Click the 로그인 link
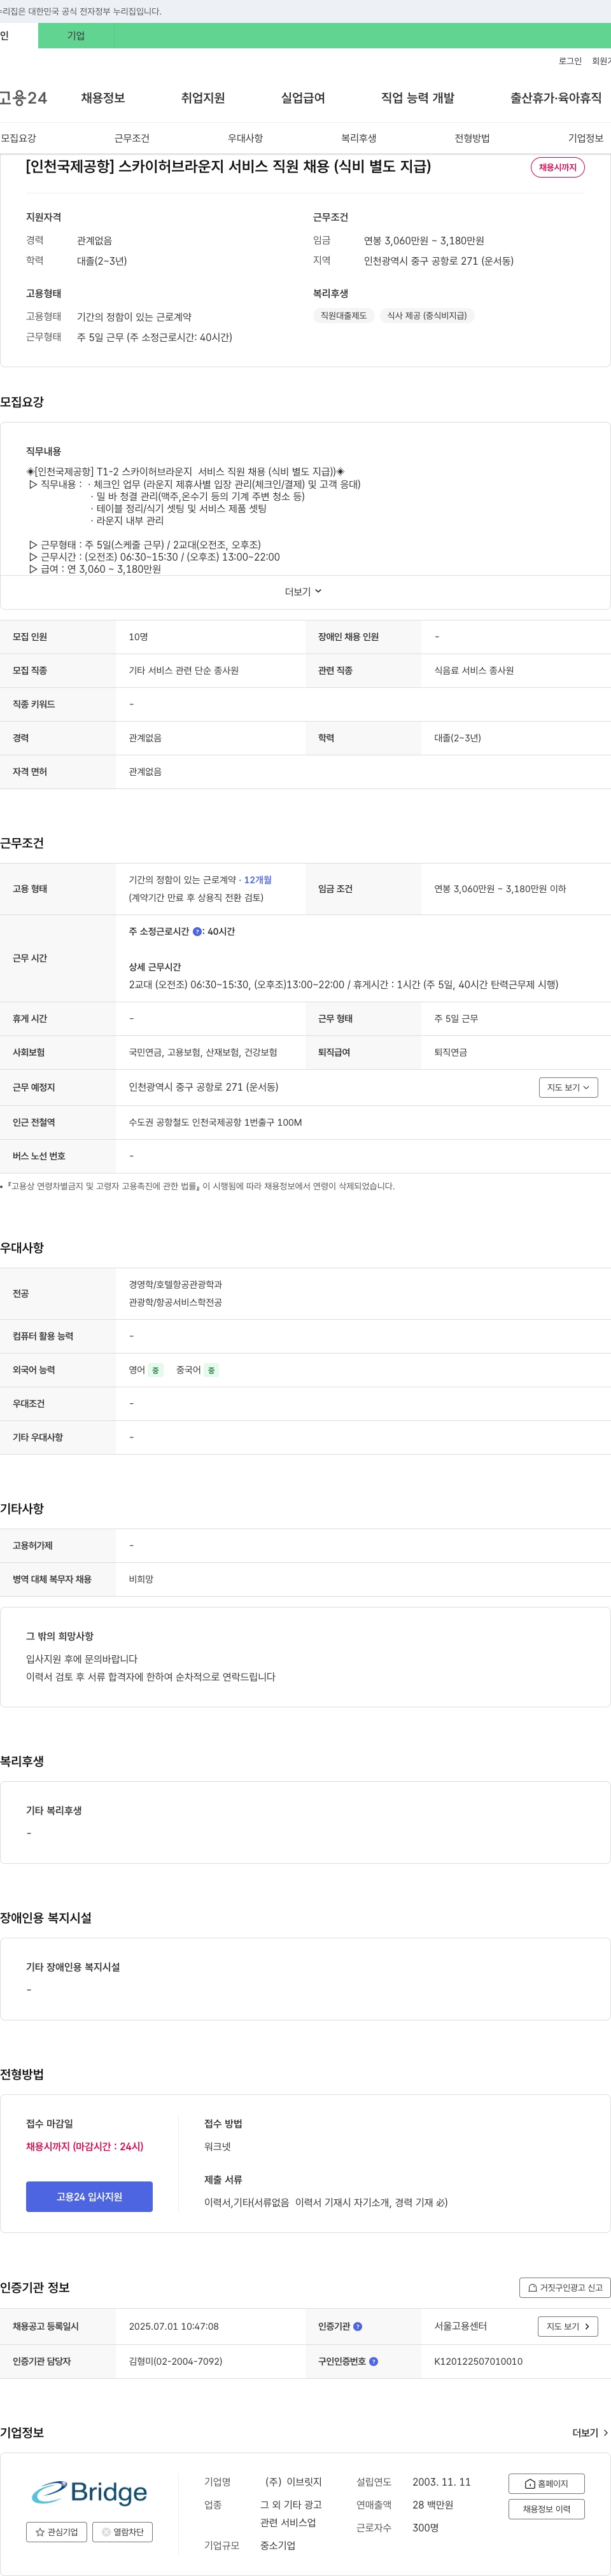The height and width of the screenshot is (2576, 611). click(x=570, y=61)
